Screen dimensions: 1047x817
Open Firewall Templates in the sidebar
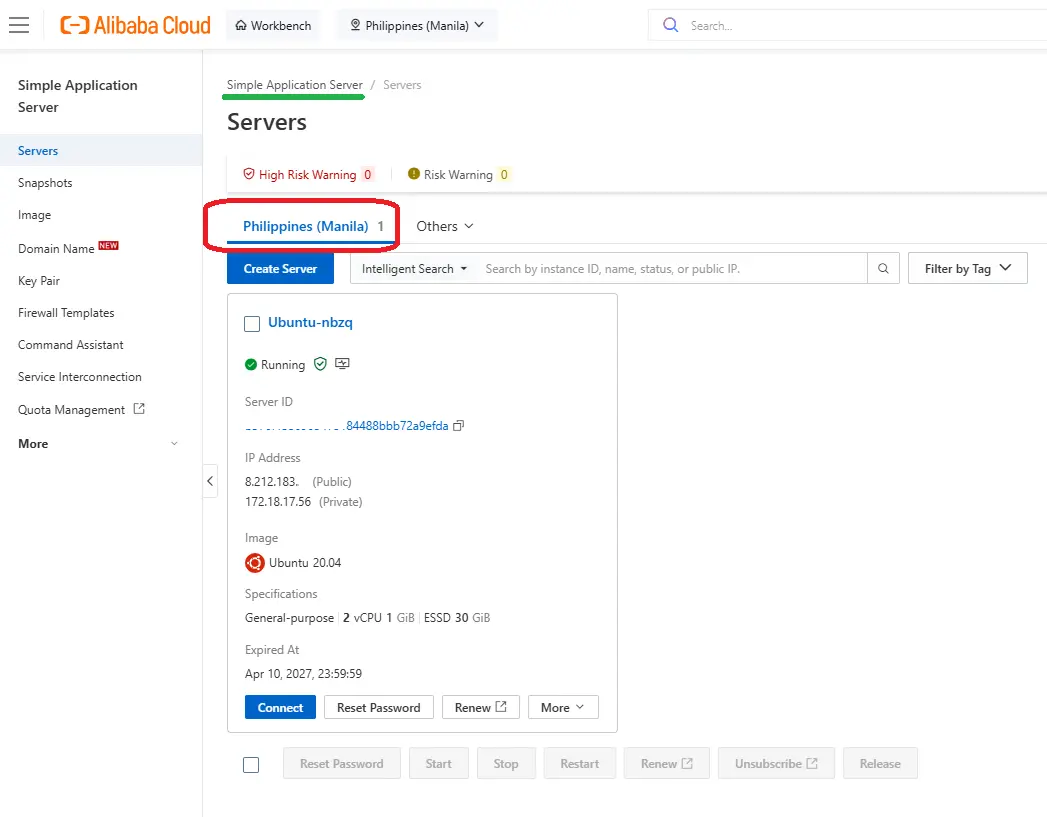click(x=66, y=312)
